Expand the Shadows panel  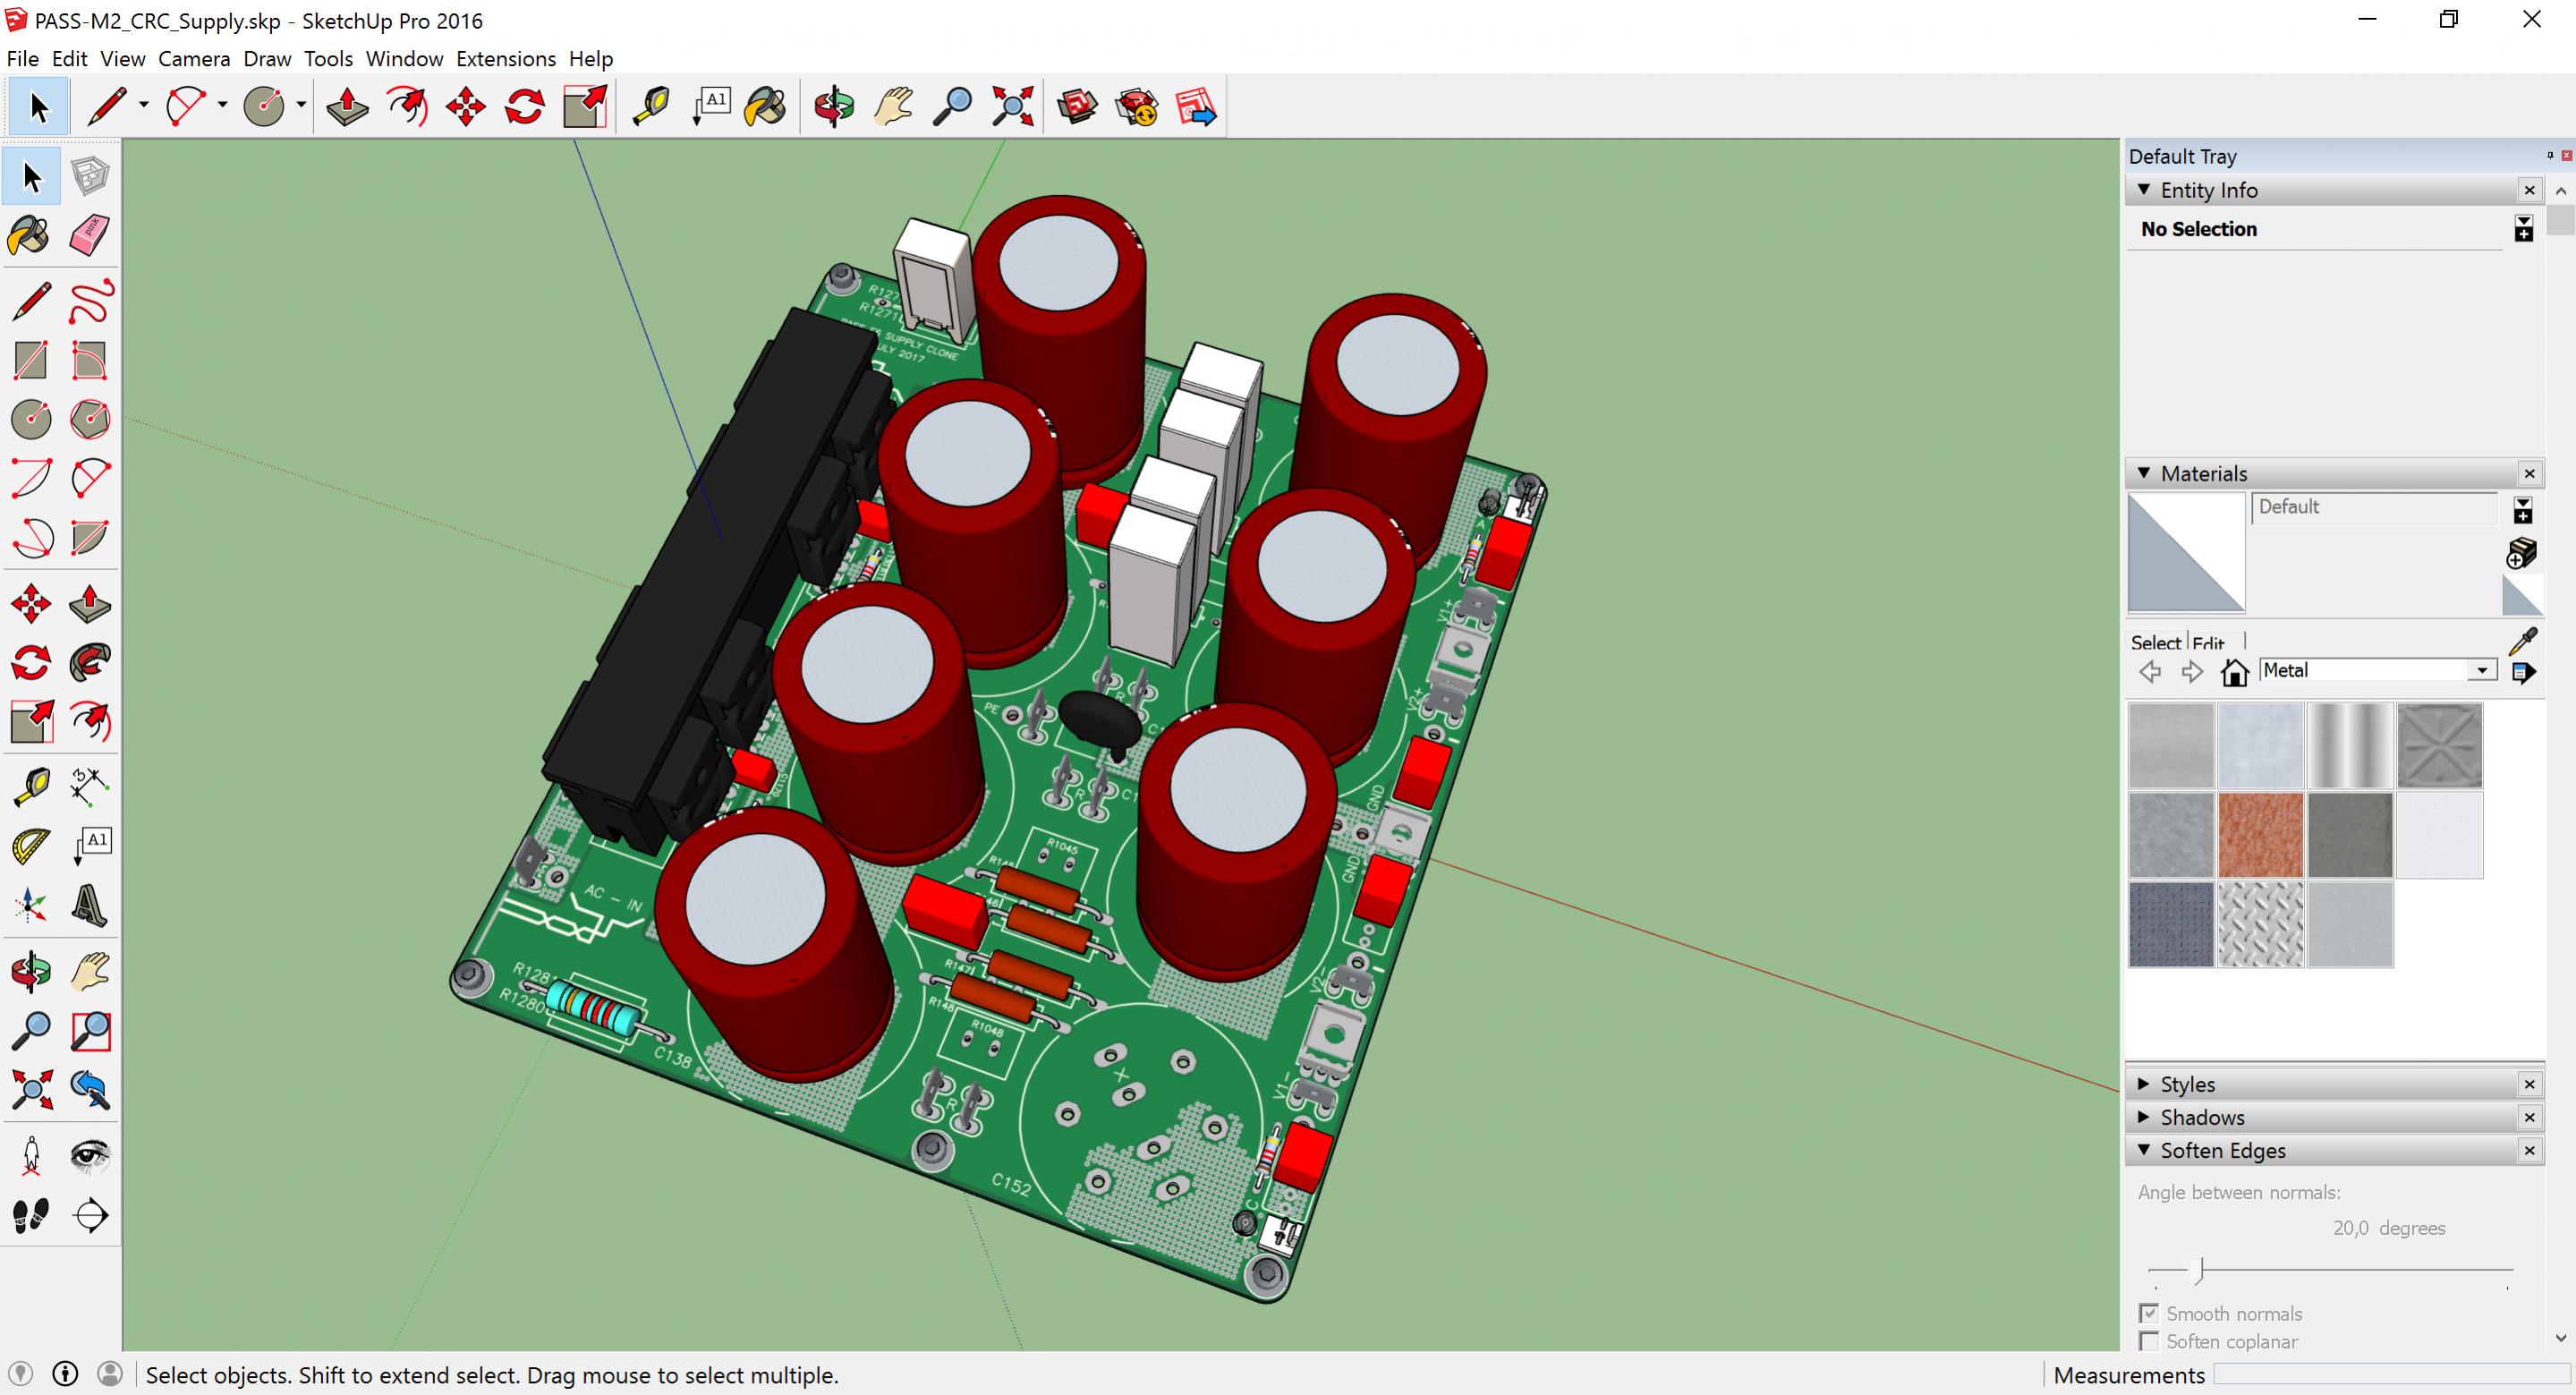pos(2143,1117)
